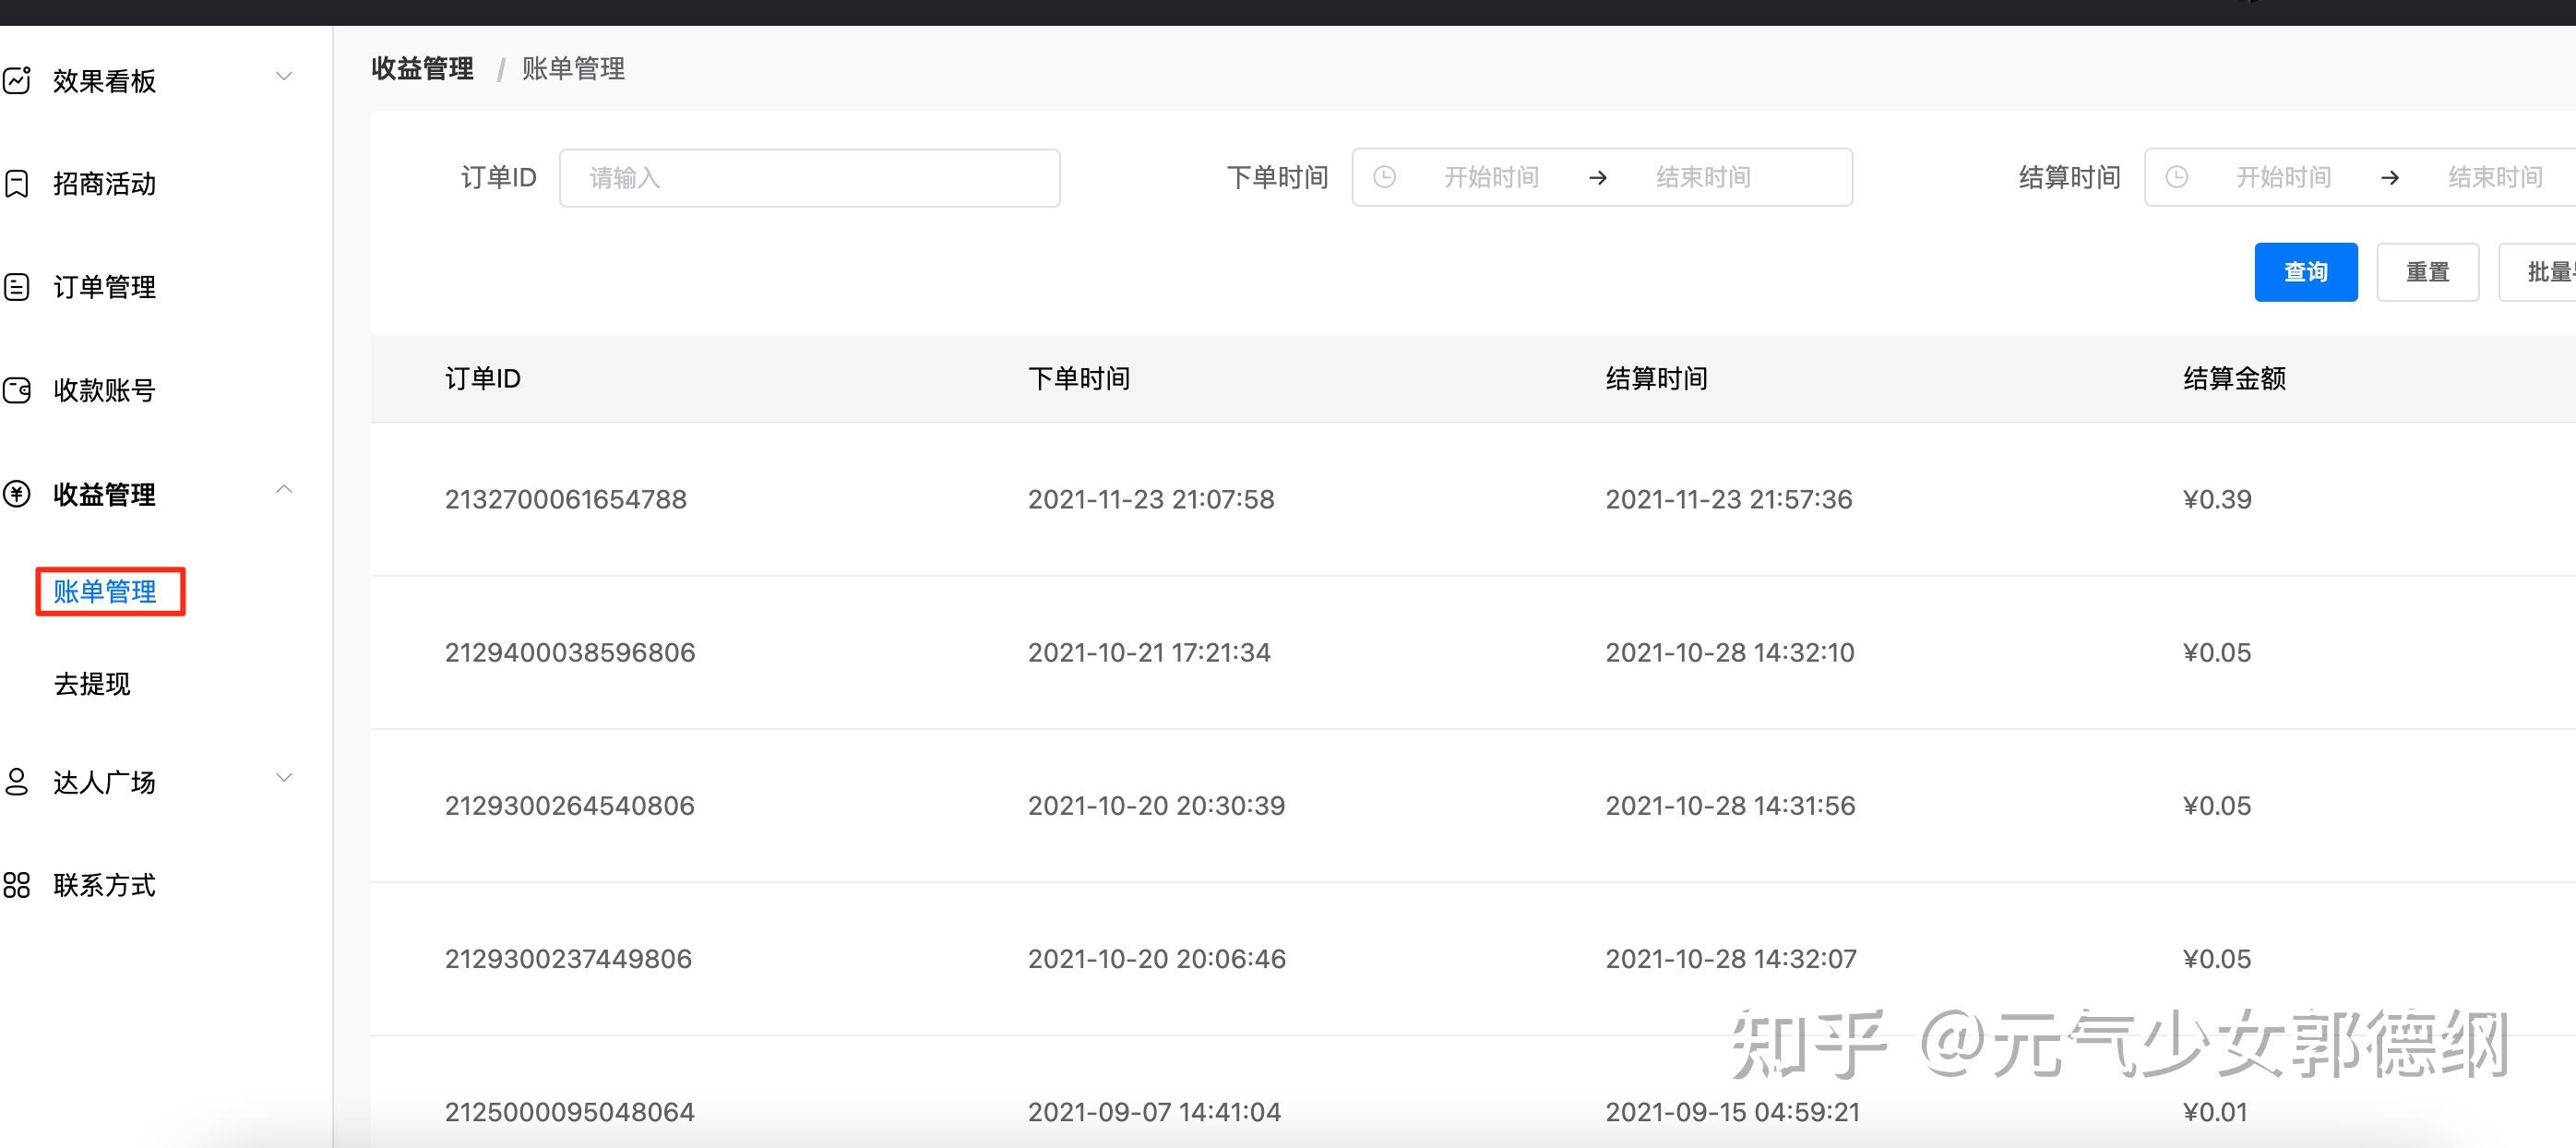Click the clock icon in 下单时间
Viewport: 2576px width, 1148px height.
1384,177
